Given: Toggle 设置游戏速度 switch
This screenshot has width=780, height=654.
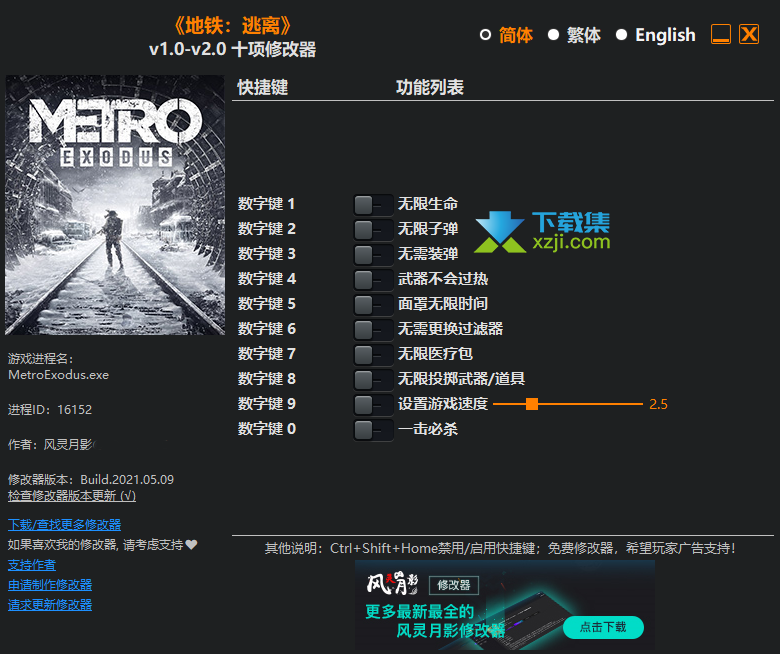Looking at the screenshot, I should (373, 404).
